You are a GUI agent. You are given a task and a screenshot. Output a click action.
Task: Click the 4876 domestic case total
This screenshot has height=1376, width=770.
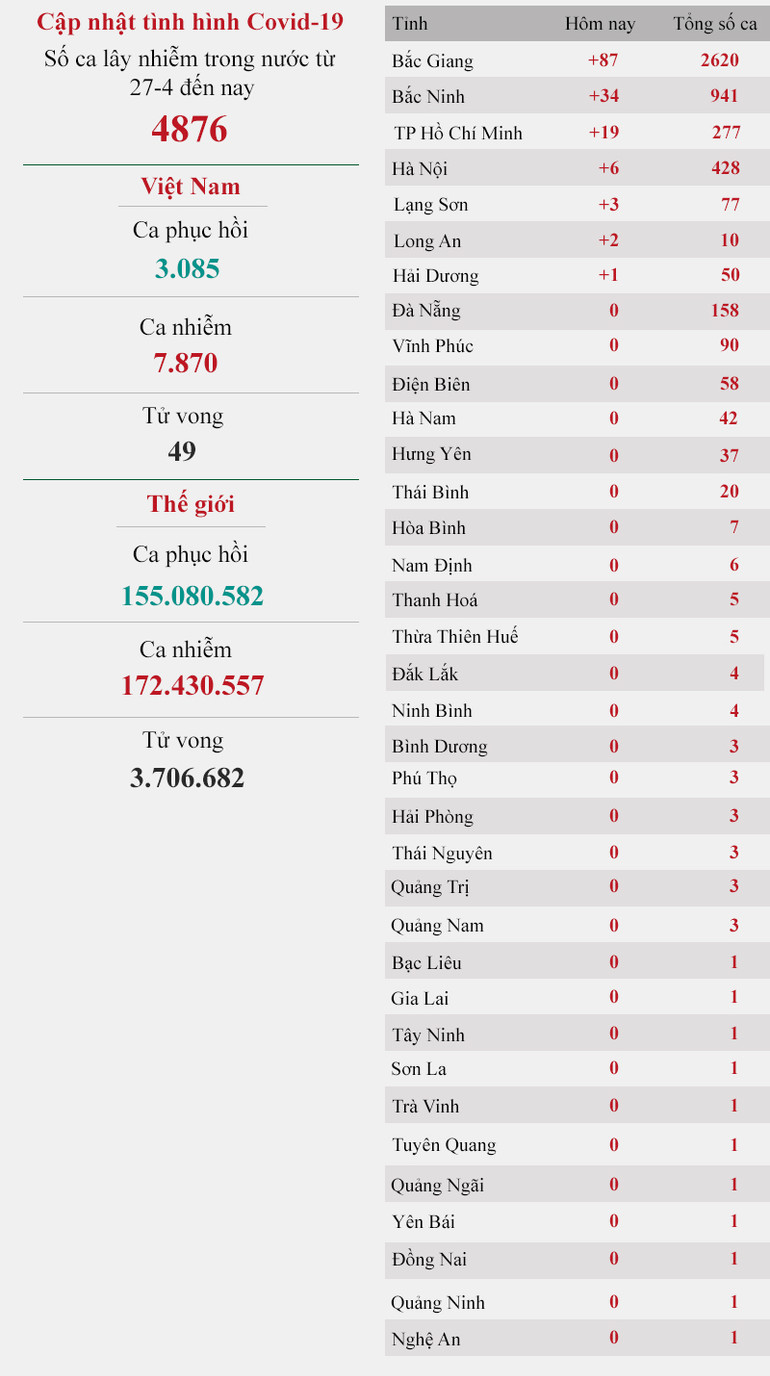(190, 129)
